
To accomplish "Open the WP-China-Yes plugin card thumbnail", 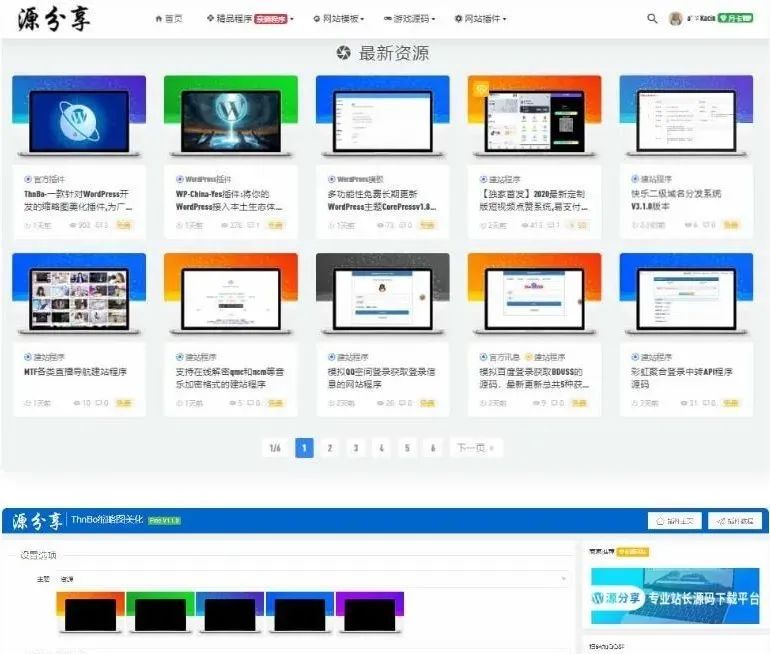I will 231,117.
